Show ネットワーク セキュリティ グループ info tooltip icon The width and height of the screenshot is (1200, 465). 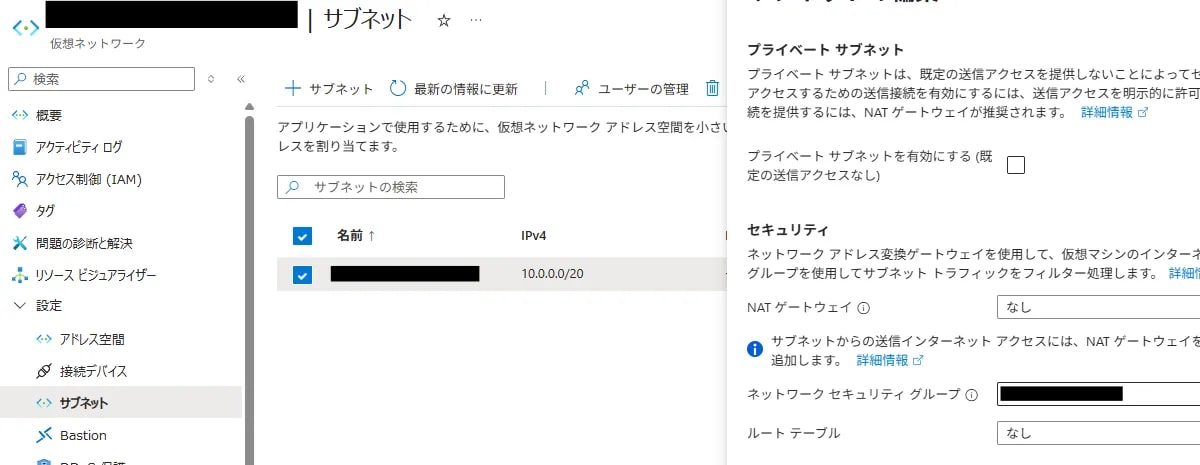coord(970,394)
